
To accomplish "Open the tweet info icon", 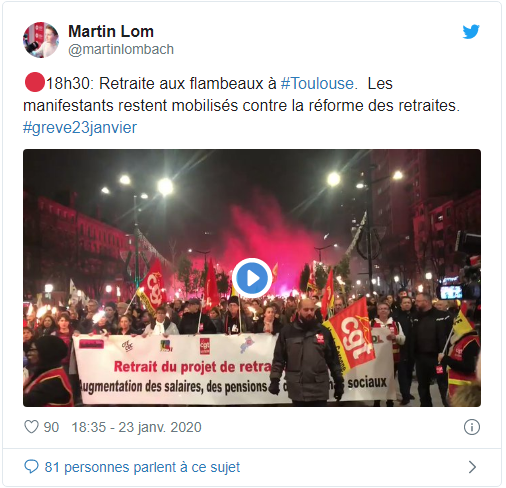I will (472, 427).
